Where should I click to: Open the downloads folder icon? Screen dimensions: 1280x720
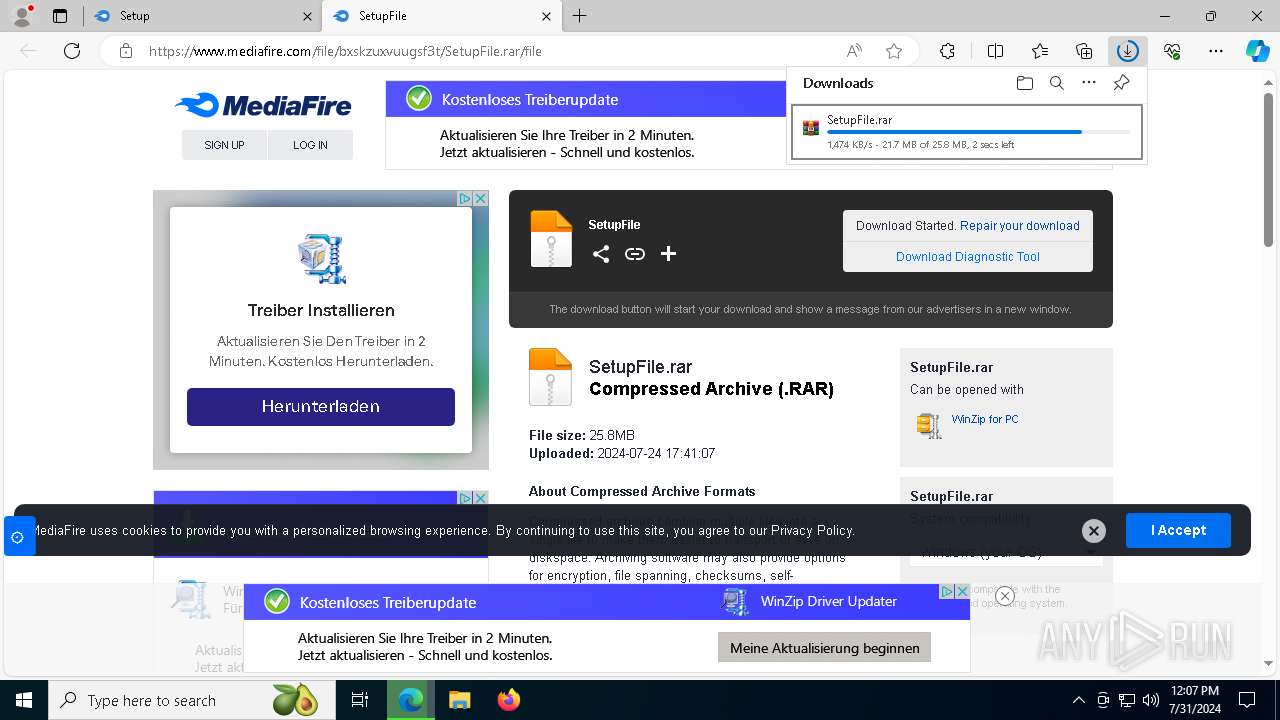pyautogui.click(x=1025, y=83)
